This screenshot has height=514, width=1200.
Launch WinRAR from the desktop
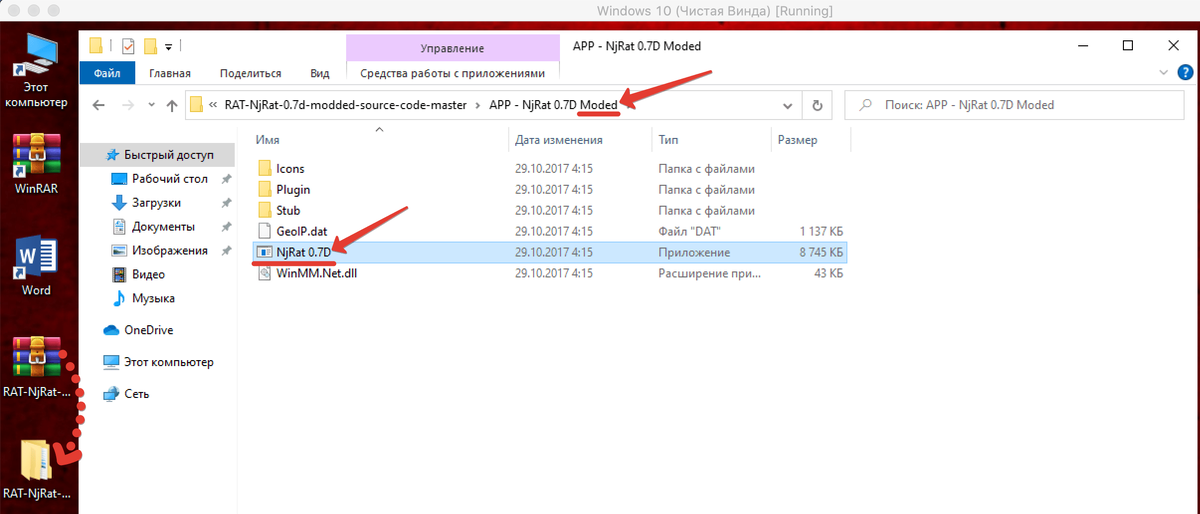[x=36, y=164]
